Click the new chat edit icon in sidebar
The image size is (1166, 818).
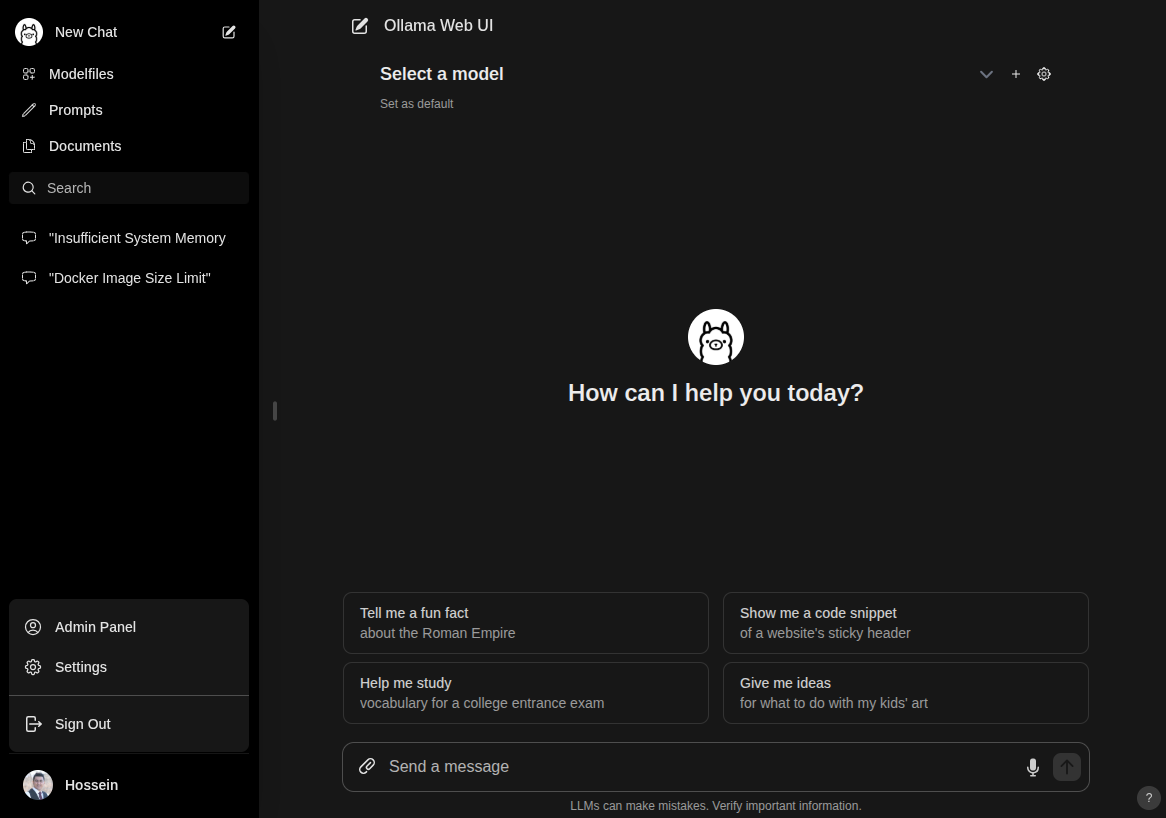[x=229, y=32]
